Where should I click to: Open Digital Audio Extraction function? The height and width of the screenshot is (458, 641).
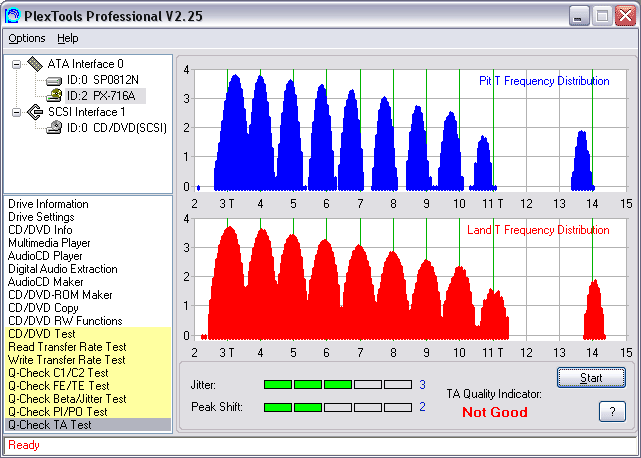pyautogui.click(x=63, y=269)
